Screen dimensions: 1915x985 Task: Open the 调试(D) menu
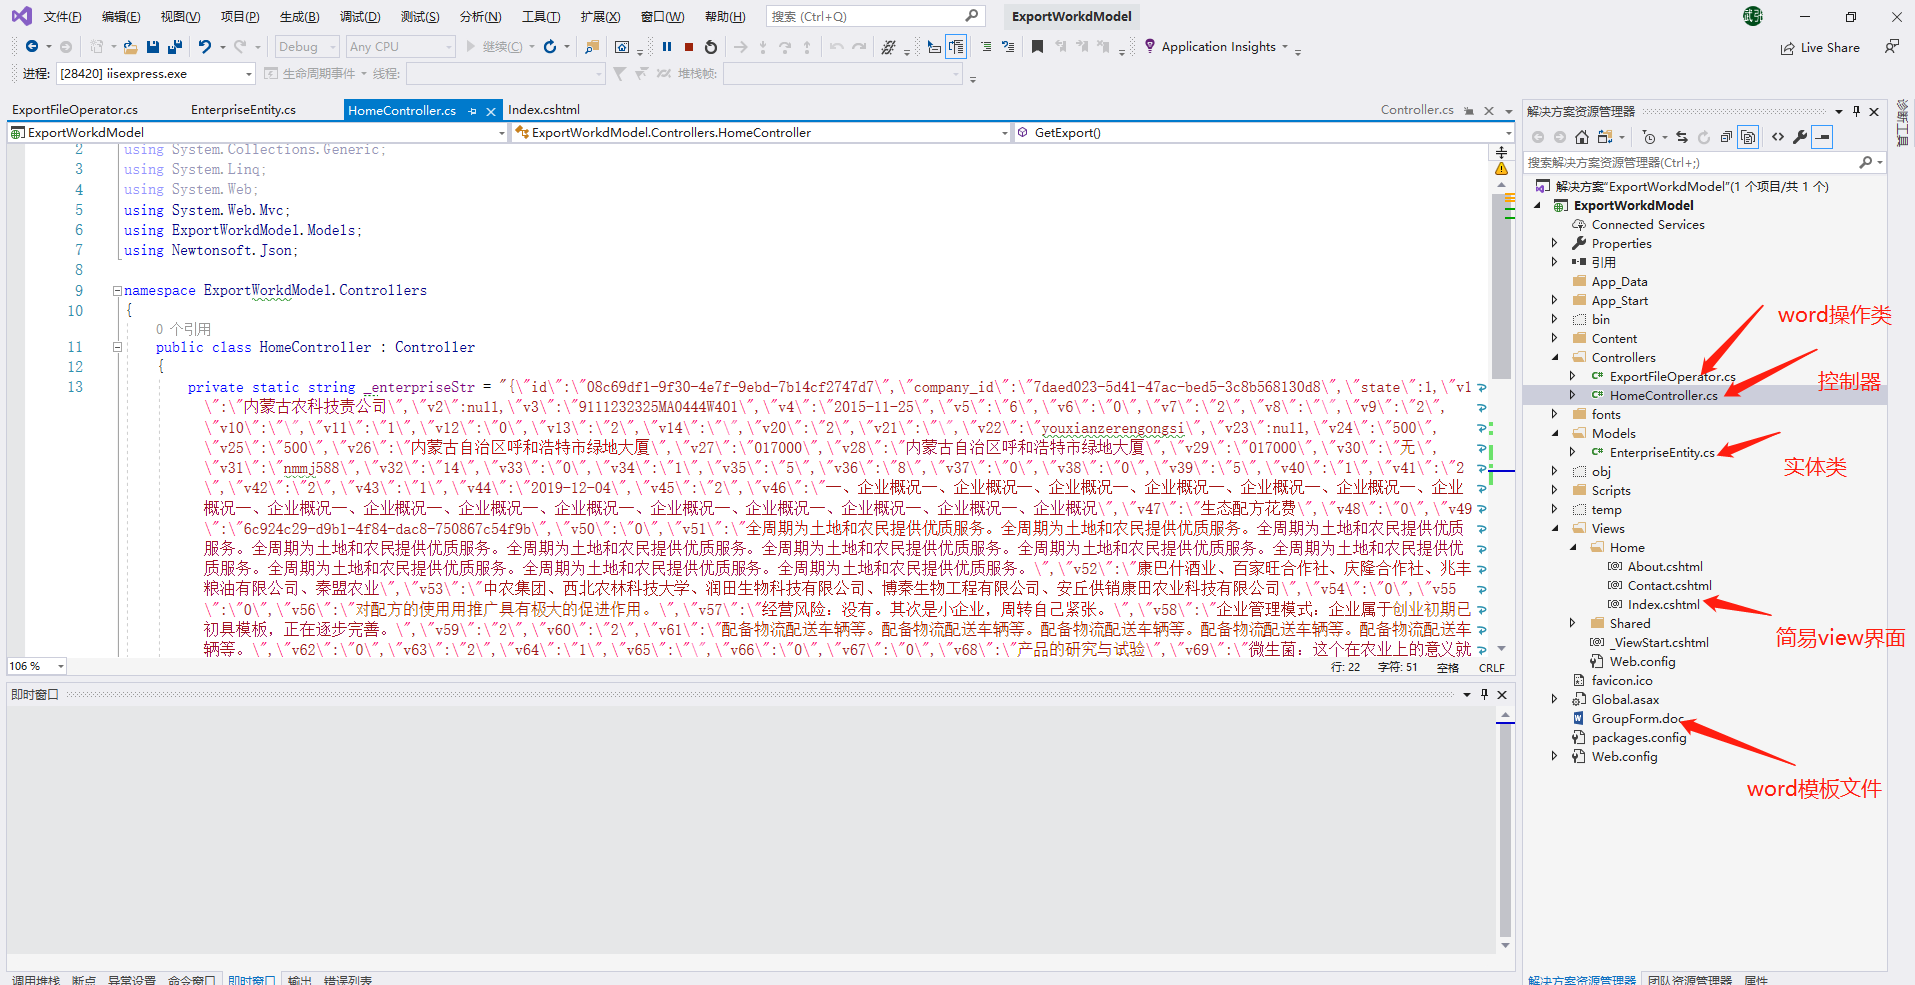point(359,16)
